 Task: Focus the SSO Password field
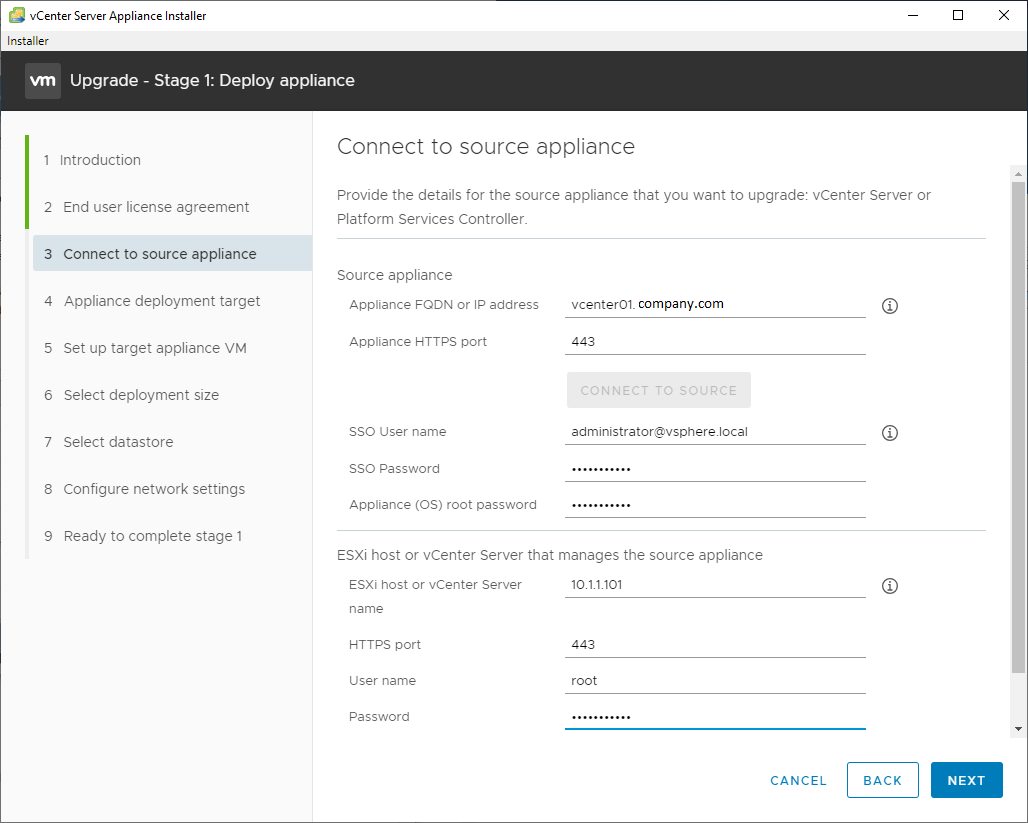click(x=715, y=469)
